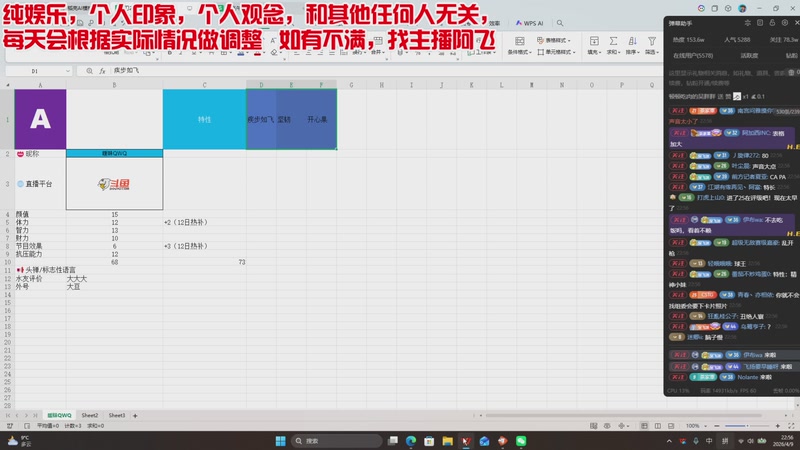Click 关注 next to 狂乱桂公子 message
800x450 pixels.
click(x=678, y=316)
